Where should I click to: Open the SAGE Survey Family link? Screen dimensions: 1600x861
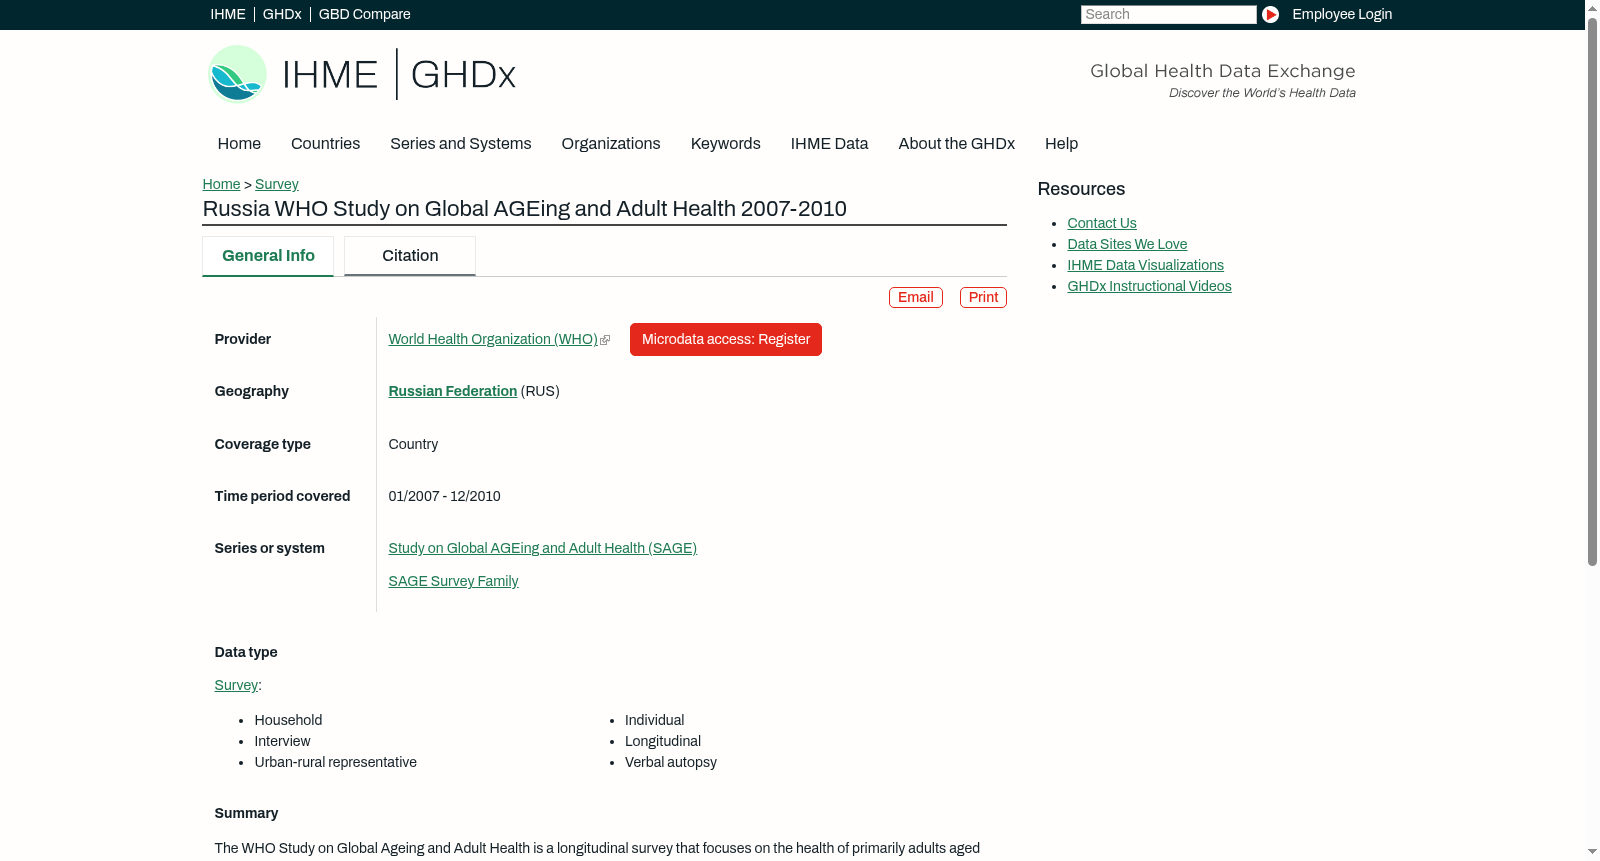click(453, 582)
